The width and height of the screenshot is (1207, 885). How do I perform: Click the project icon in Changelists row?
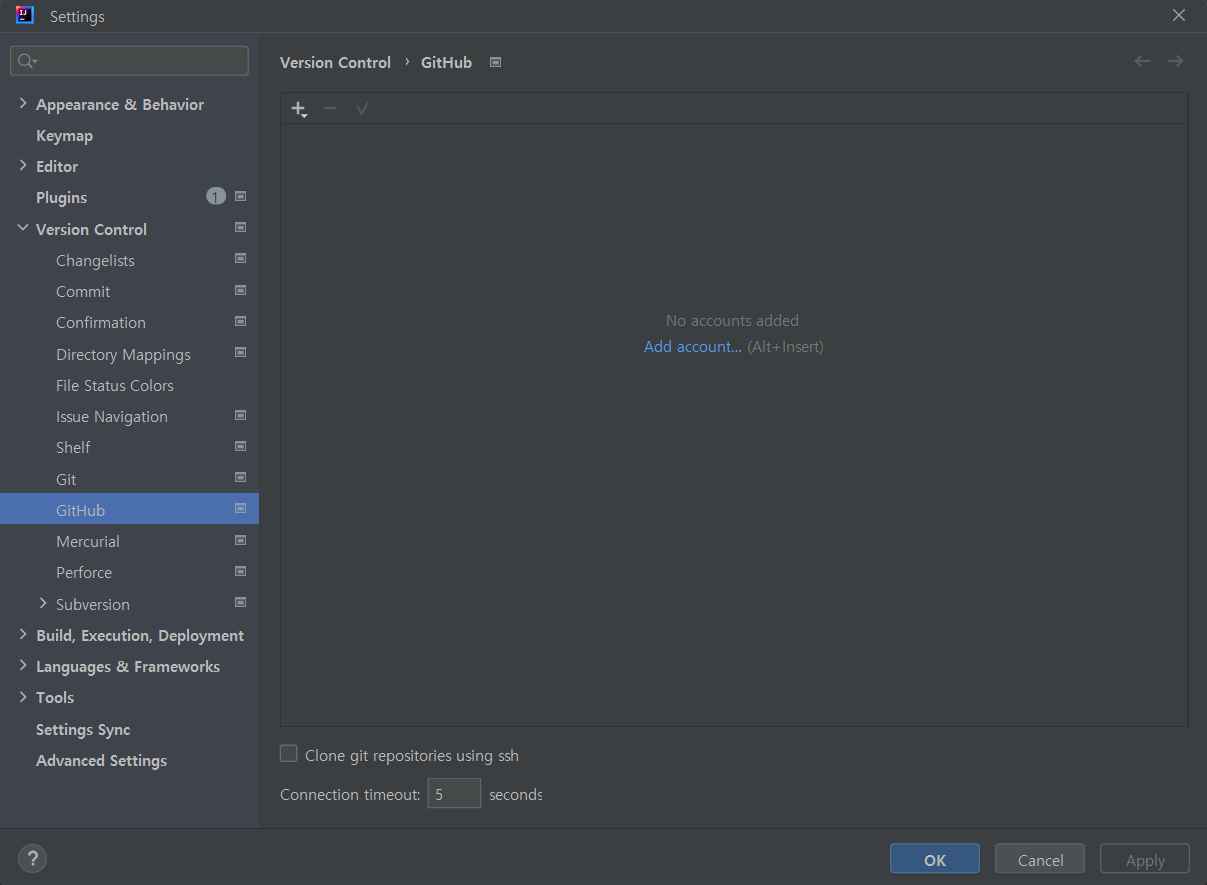click(240, 259)
